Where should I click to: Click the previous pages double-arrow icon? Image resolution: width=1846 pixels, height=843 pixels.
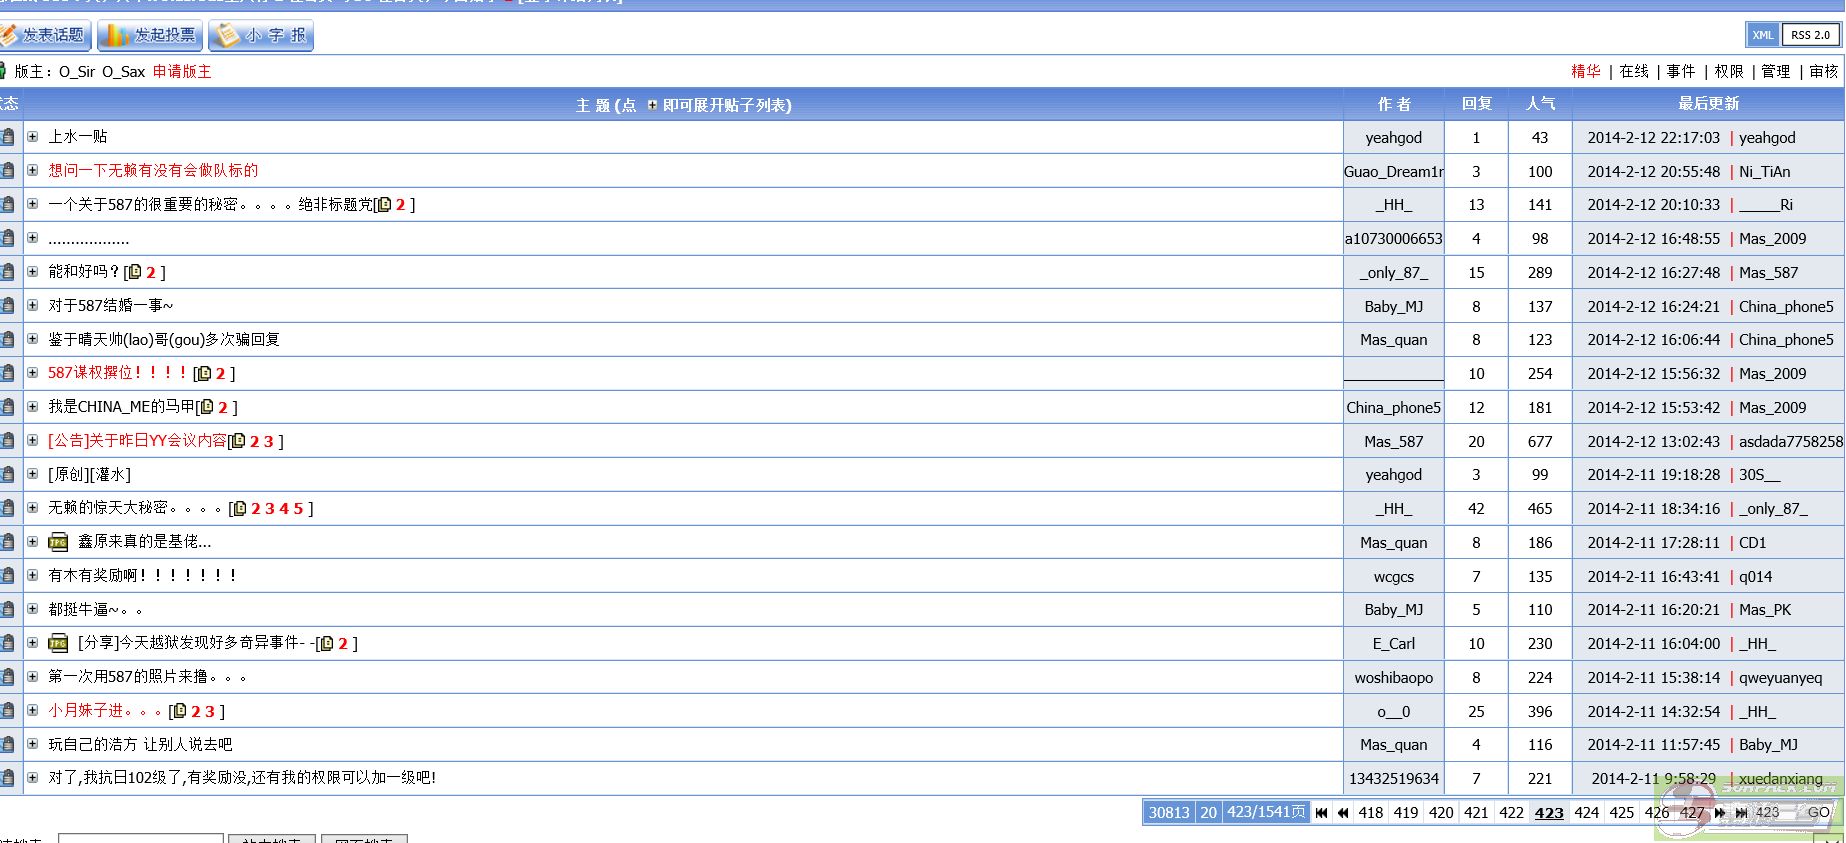(x=1344, y=813)
